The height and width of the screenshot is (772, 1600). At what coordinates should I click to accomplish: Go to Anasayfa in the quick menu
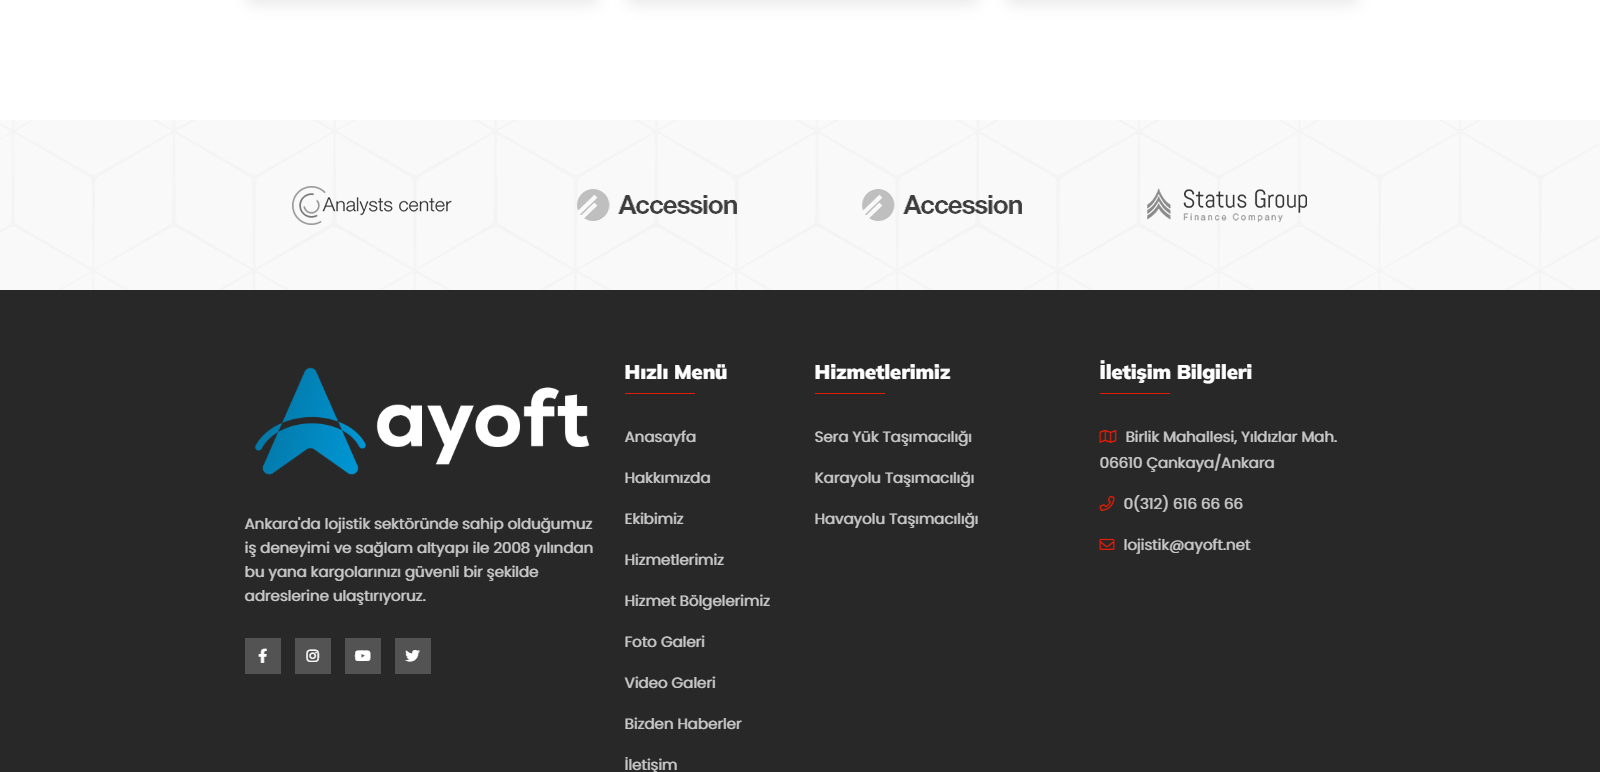[660, 437]
